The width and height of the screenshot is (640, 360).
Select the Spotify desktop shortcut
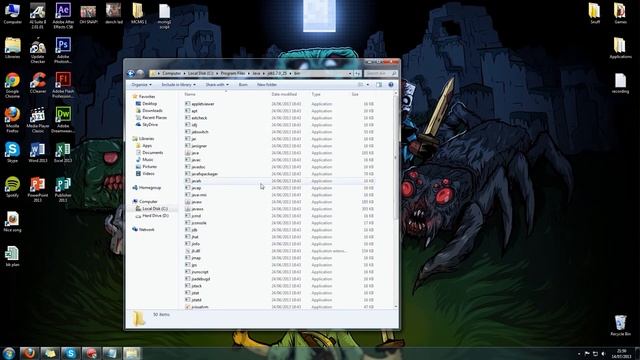12,187
